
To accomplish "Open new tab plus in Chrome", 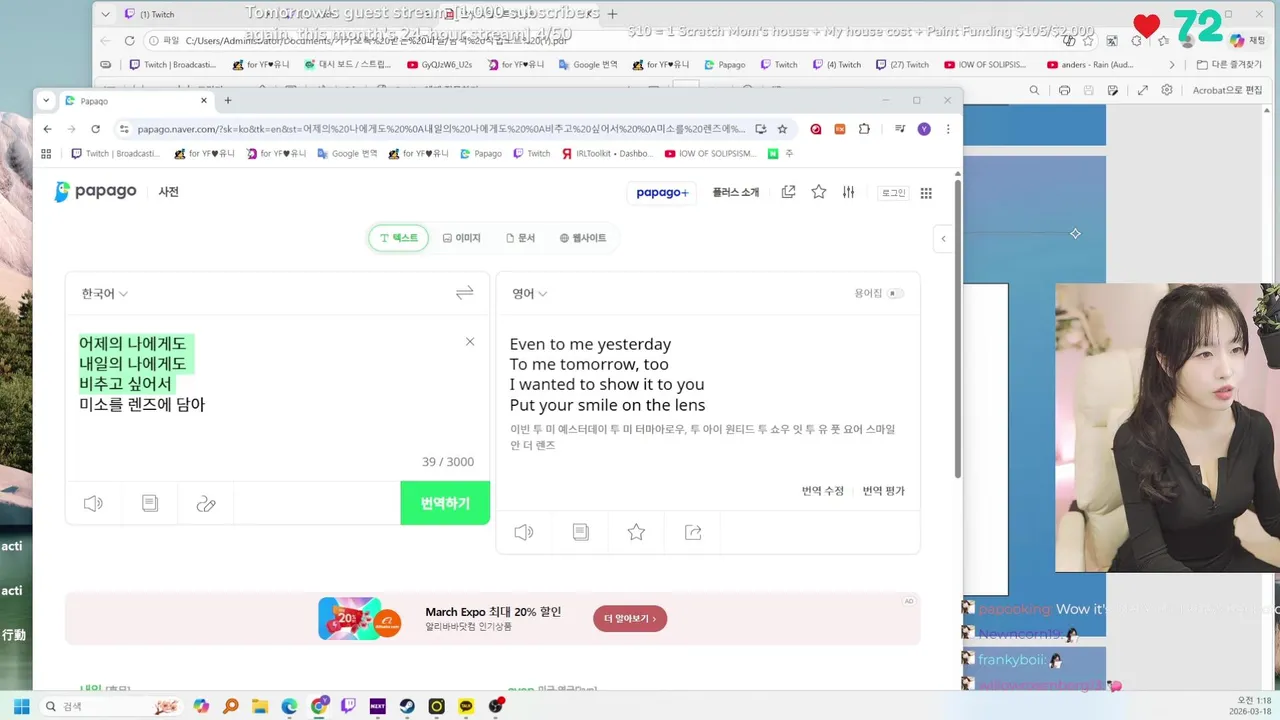I will coord(228,101).
